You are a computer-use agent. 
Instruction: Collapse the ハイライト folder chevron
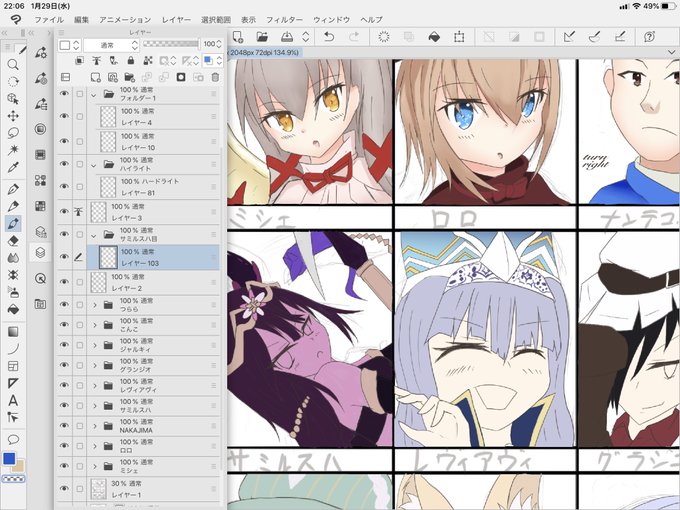[94, 165]
